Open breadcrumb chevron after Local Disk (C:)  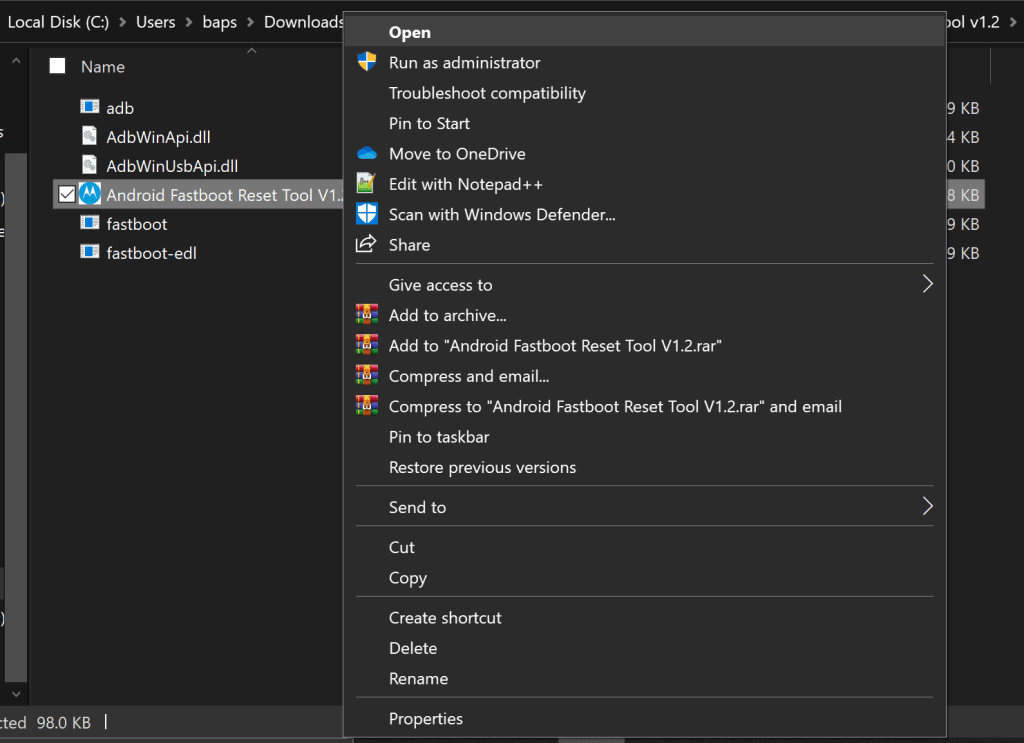[122, 22]
